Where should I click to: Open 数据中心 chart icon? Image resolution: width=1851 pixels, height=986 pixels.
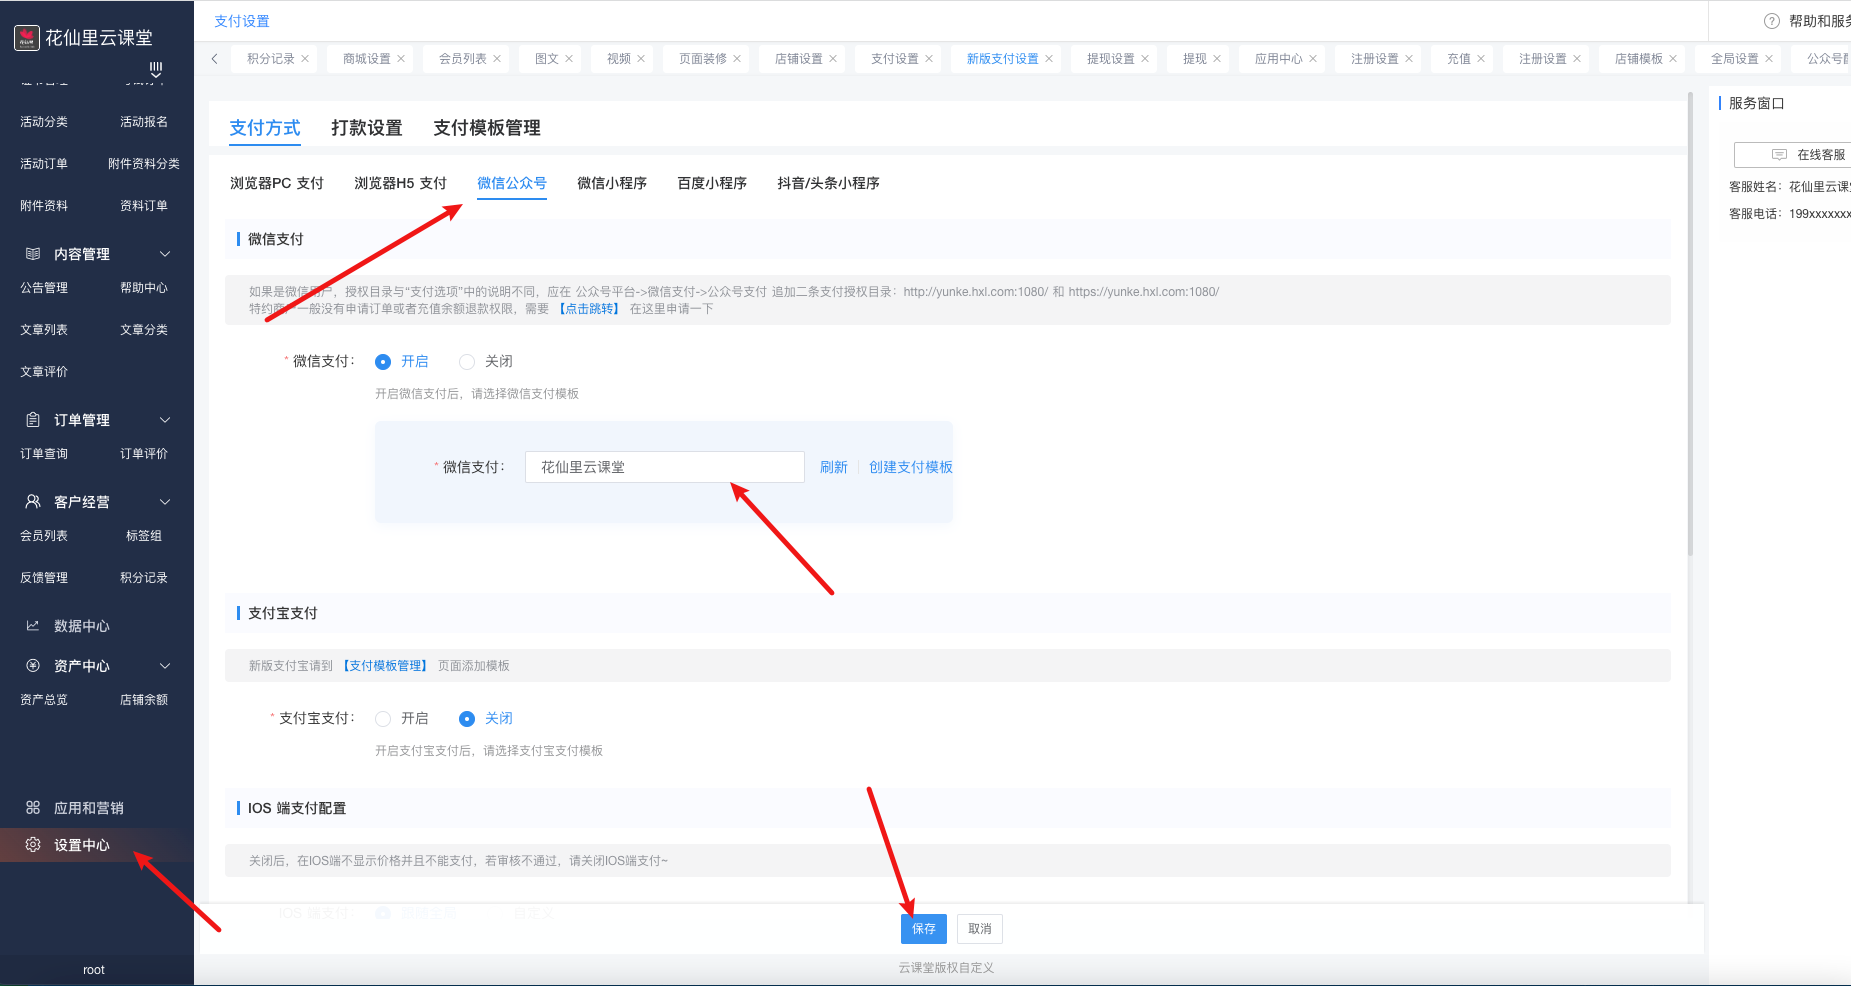[33, 626]
